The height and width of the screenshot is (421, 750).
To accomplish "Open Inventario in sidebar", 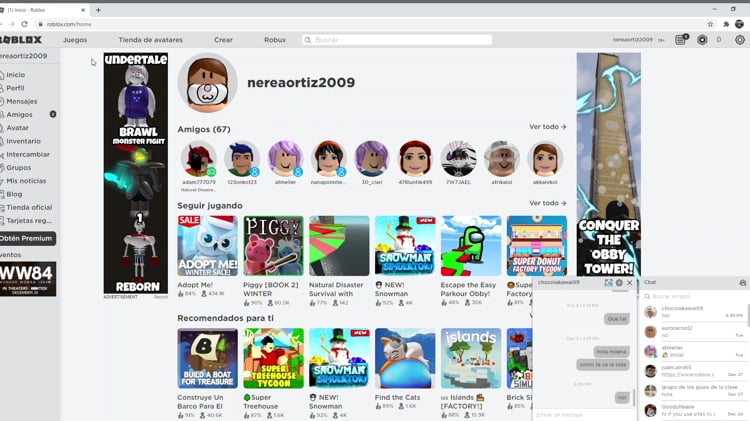I will pos(23,141).
